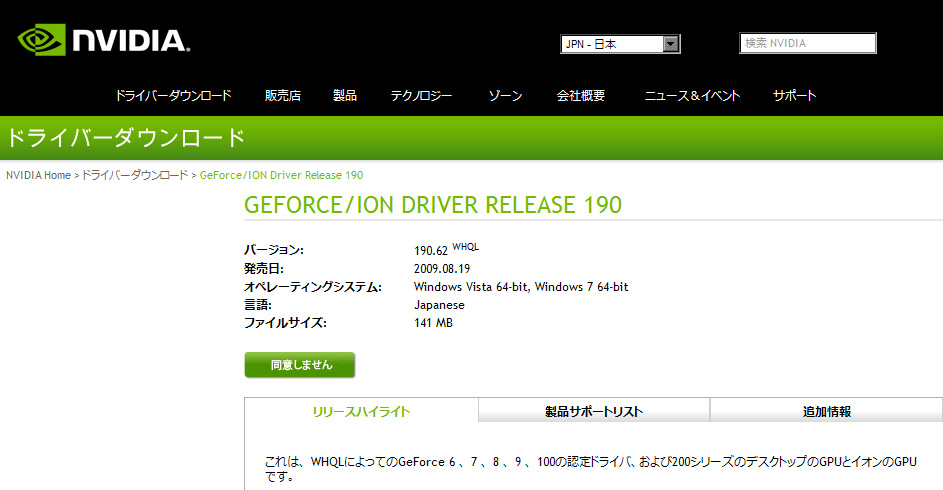Go to ドライバーダウンロード breadcrumb link
This screenshot has width=943, height=490.
pos(135,175)
